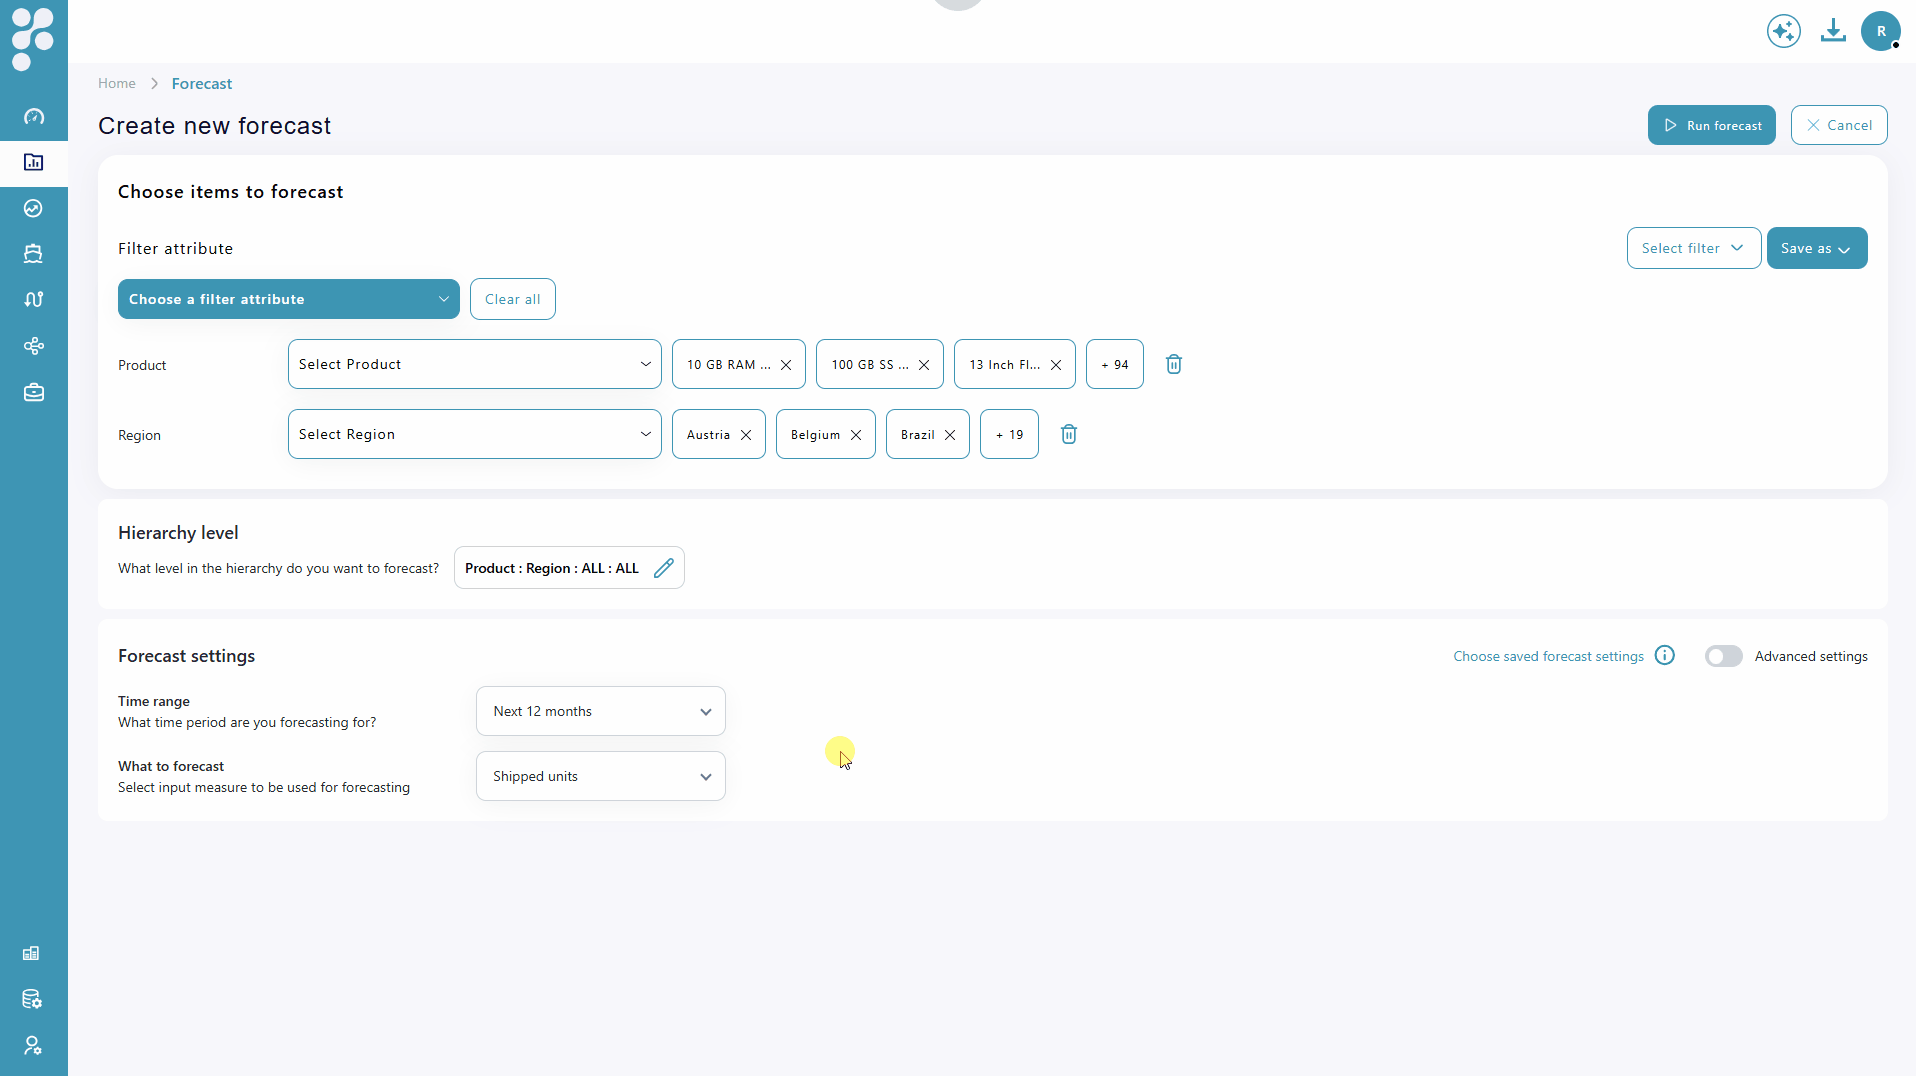
Task: Open the trend analytics circle icon in sidebar
Action: tap(34, 208)
